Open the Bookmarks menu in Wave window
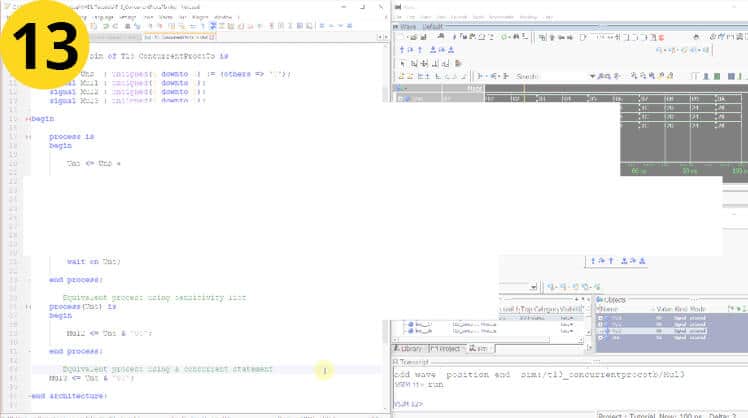Image resolution: width=748 pixels, height=418 pixels. (501, 17)
